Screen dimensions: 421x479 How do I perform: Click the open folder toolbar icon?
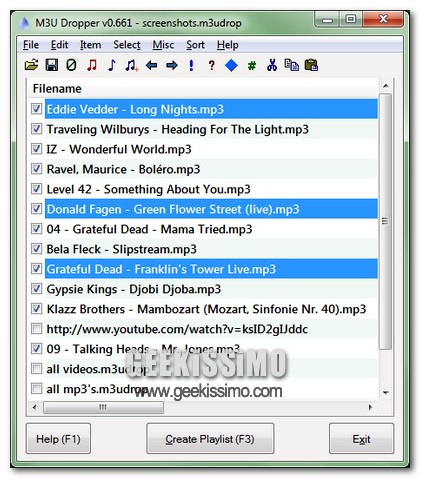31,65
